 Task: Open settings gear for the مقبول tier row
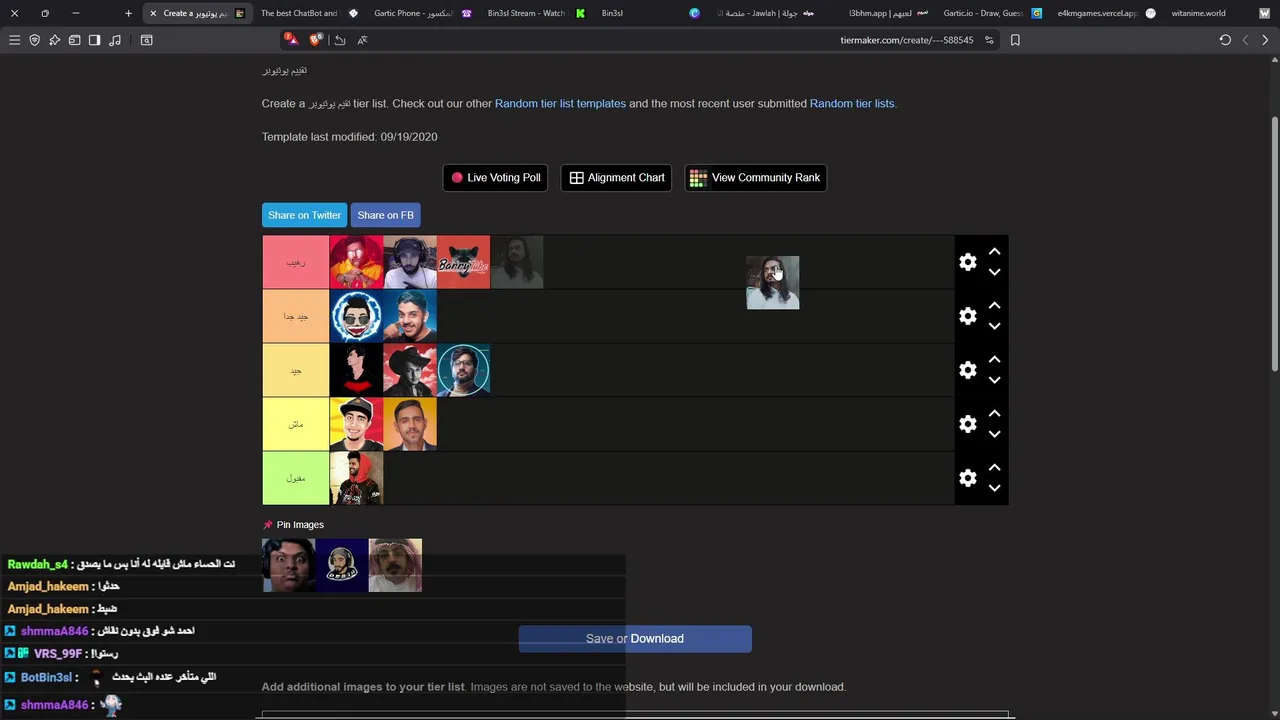[967, 478]
